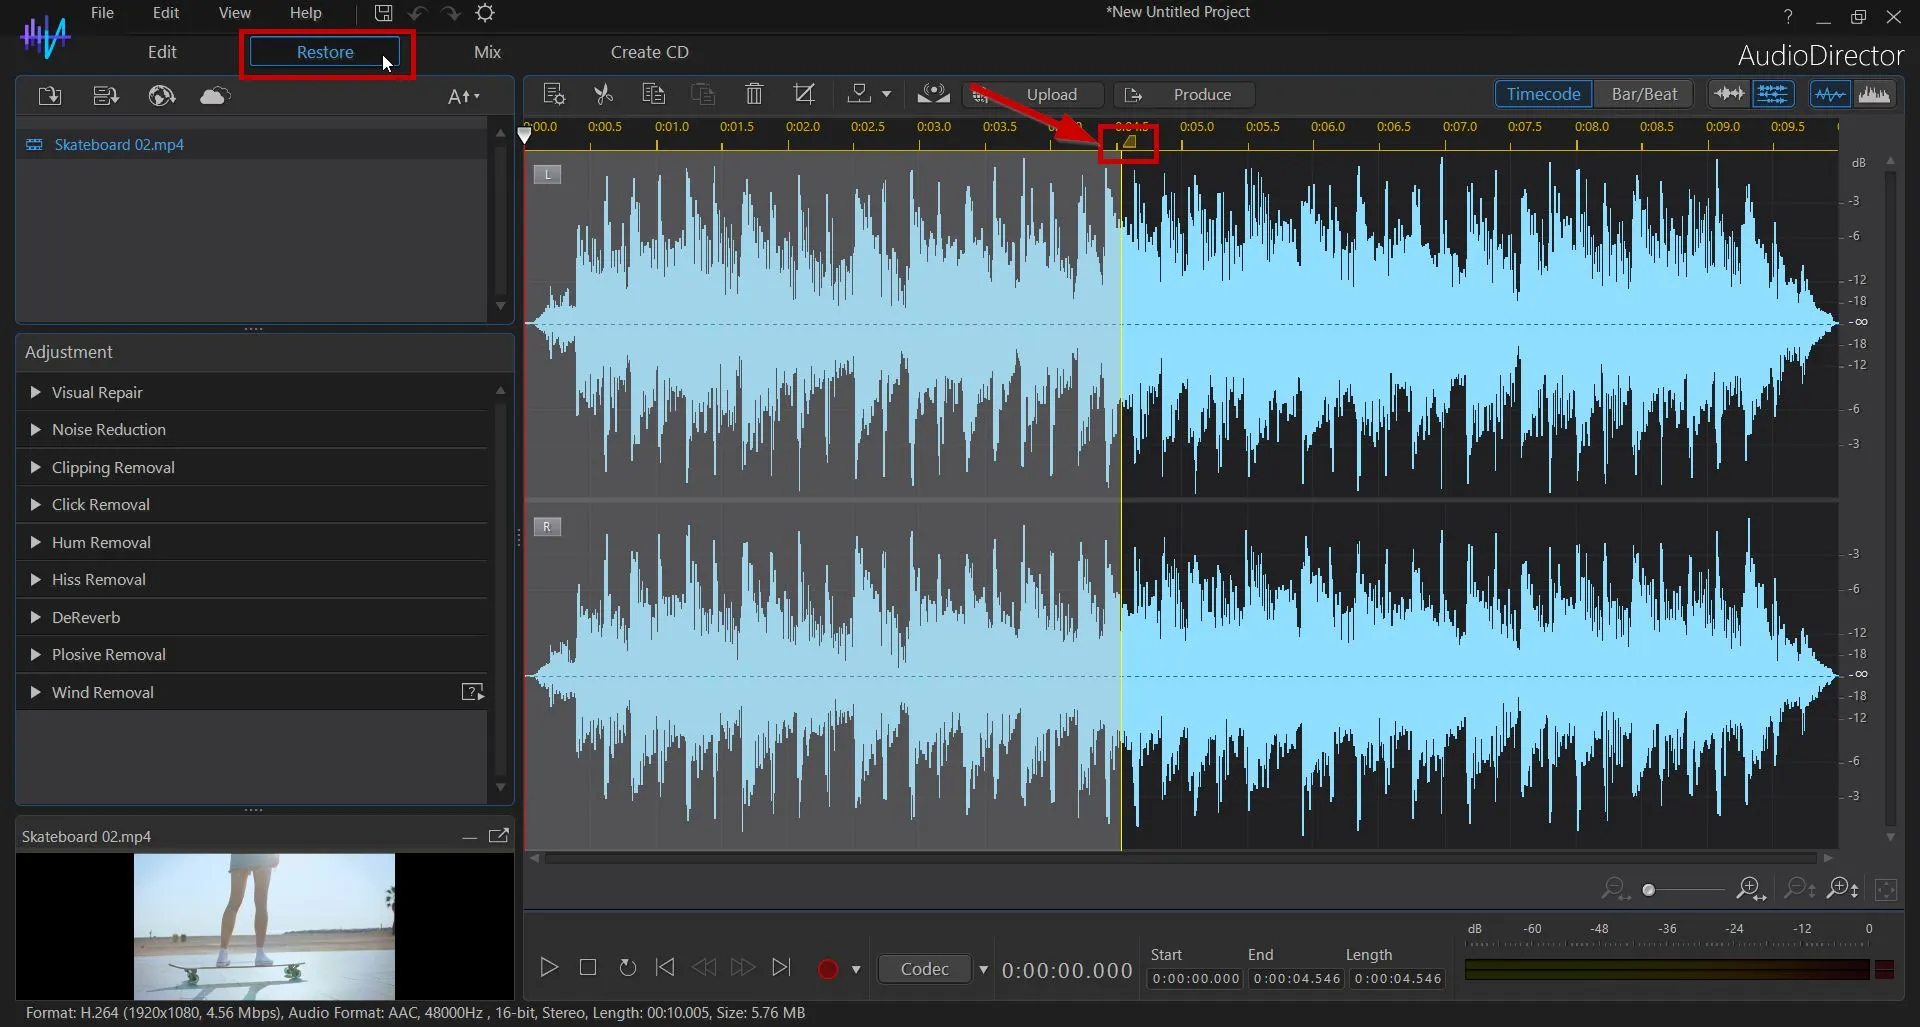
Task: Toggle Bar/Beat time display mode
Action: point(1643,93)
